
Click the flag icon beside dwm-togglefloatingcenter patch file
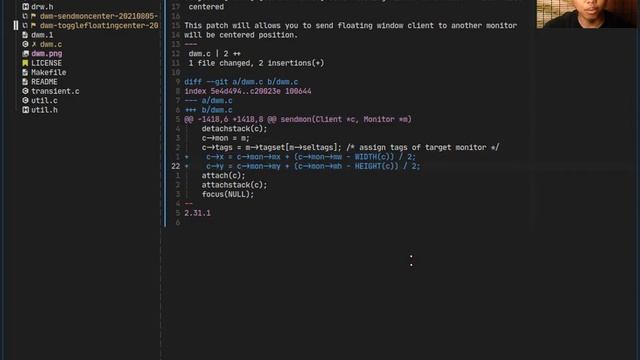[34, 25]
